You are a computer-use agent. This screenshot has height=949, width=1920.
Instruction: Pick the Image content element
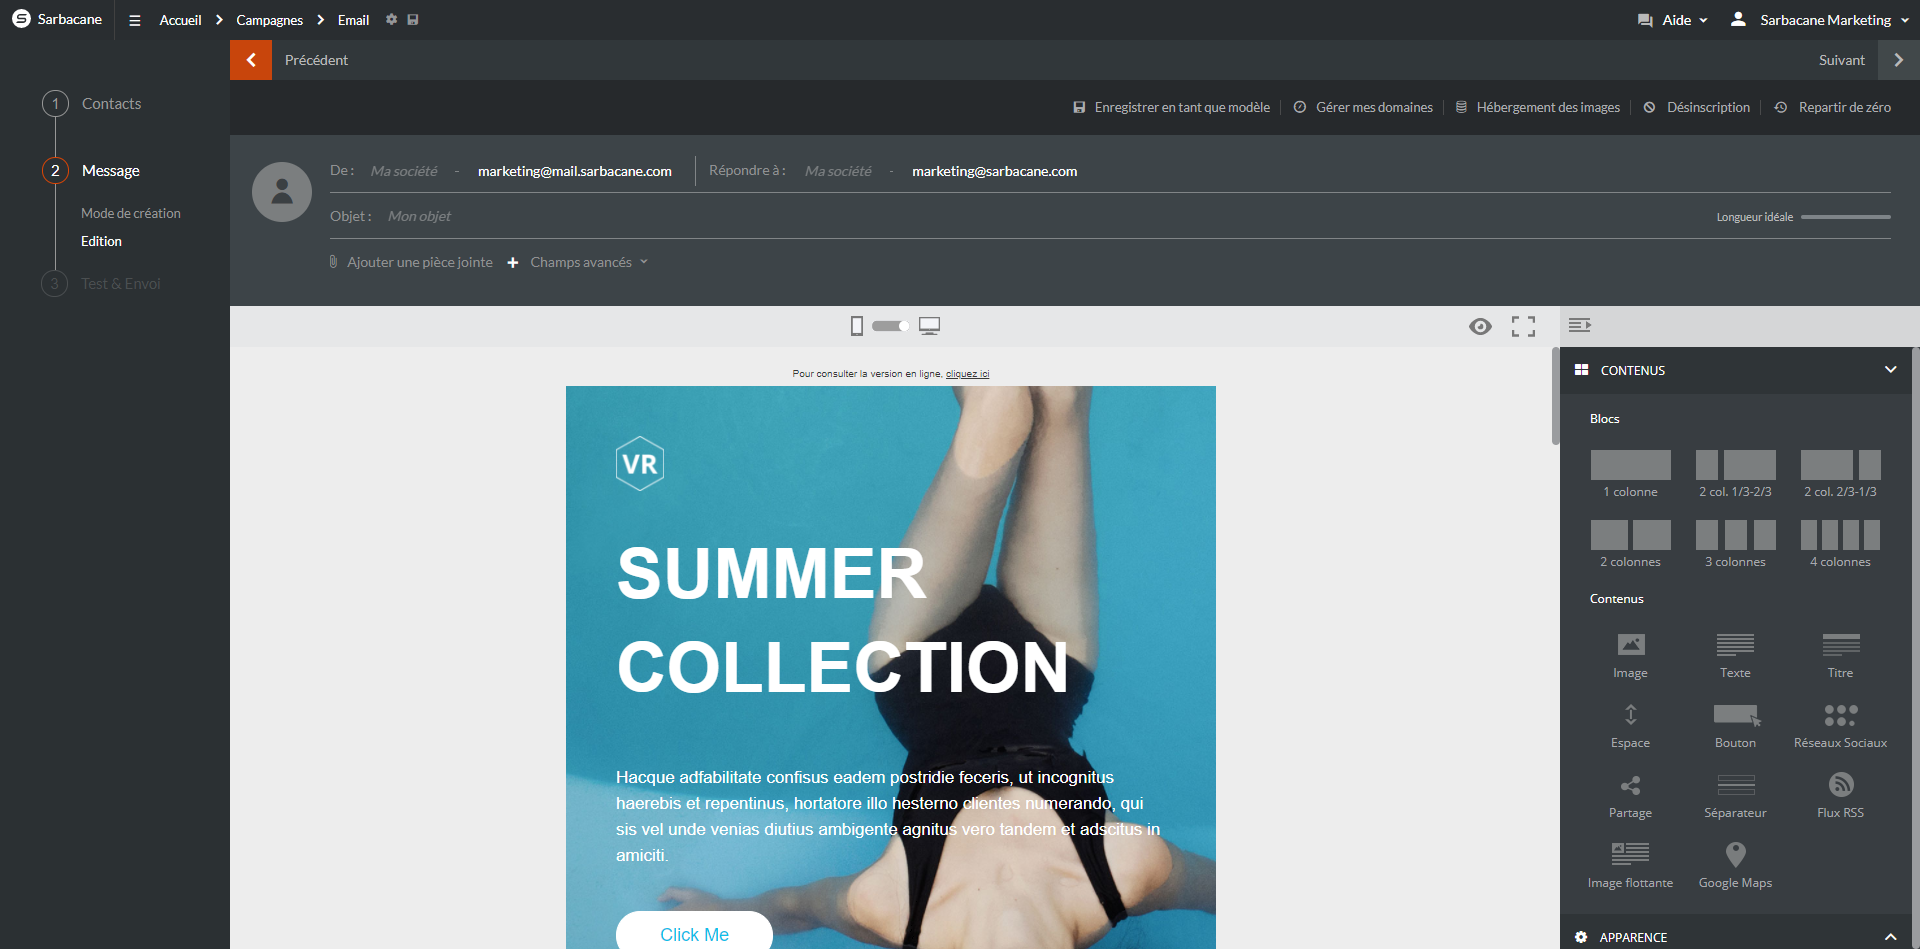1631,655
